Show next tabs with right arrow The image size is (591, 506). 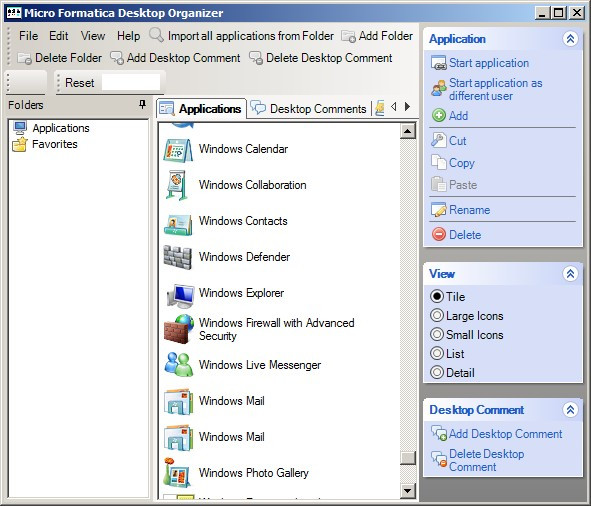(407, 107)
